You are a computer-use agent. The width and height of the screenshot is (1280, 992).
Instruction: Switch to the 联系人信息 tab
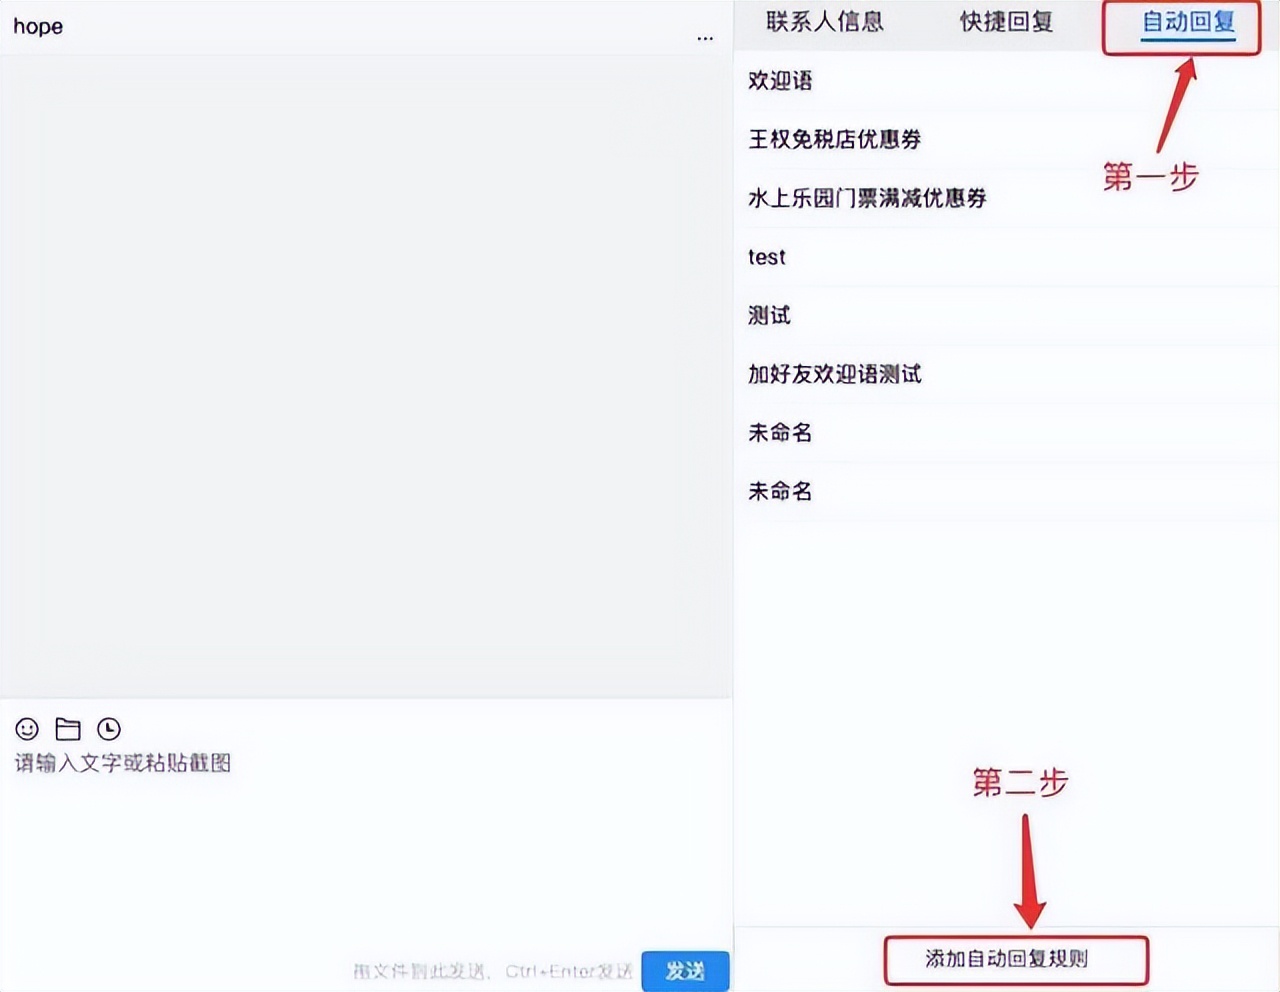(x=827, y=22)
